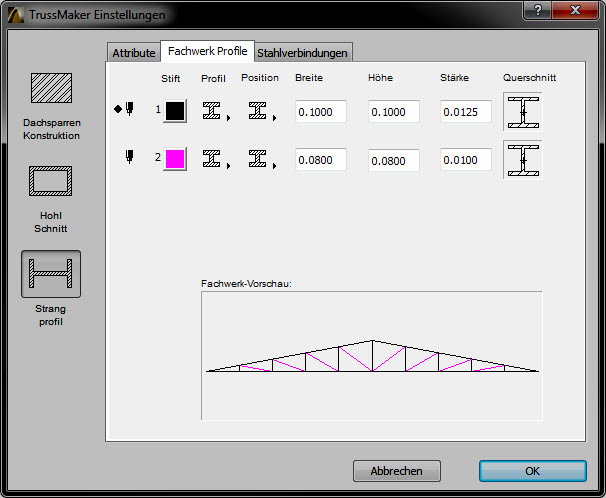606x498 pixels.
Task: Click the Strang profil label
Action: point(51,315)
